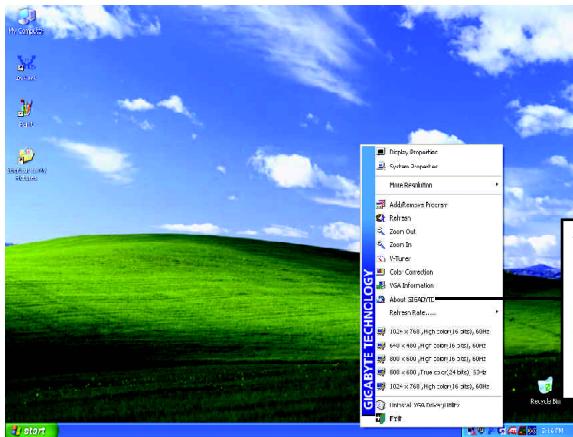Select 1024 x 768 mode just above the Uninstall entry
The height and width of the screenshot is (437, 573).
click(439, 386)
